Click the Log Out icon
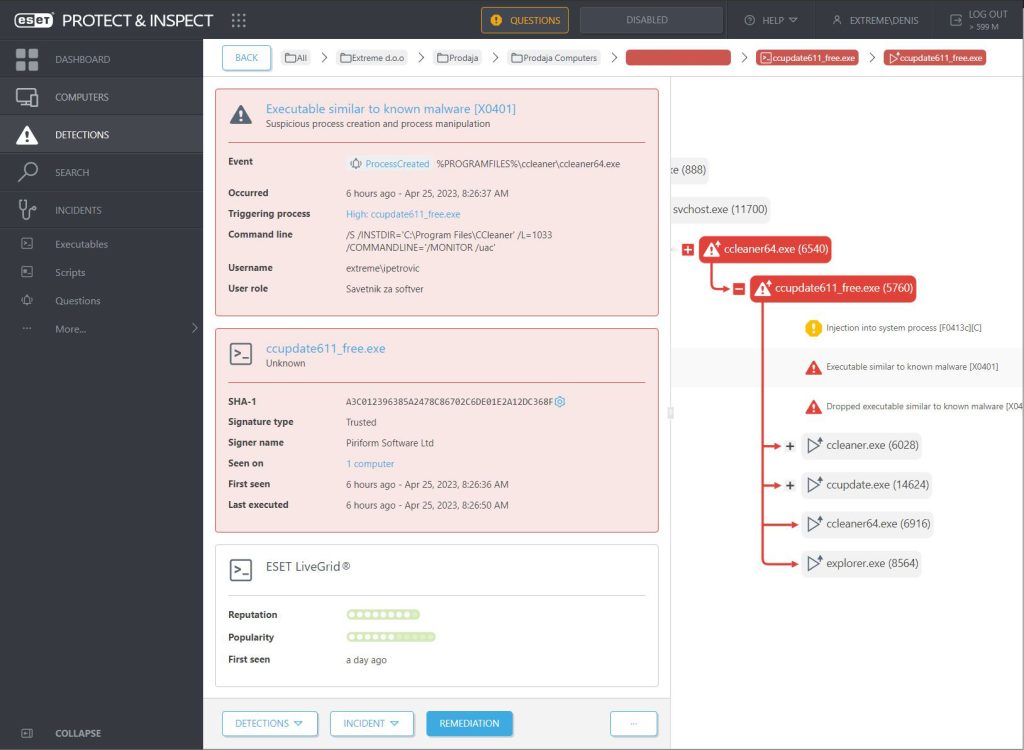 (x=954, y=20)
